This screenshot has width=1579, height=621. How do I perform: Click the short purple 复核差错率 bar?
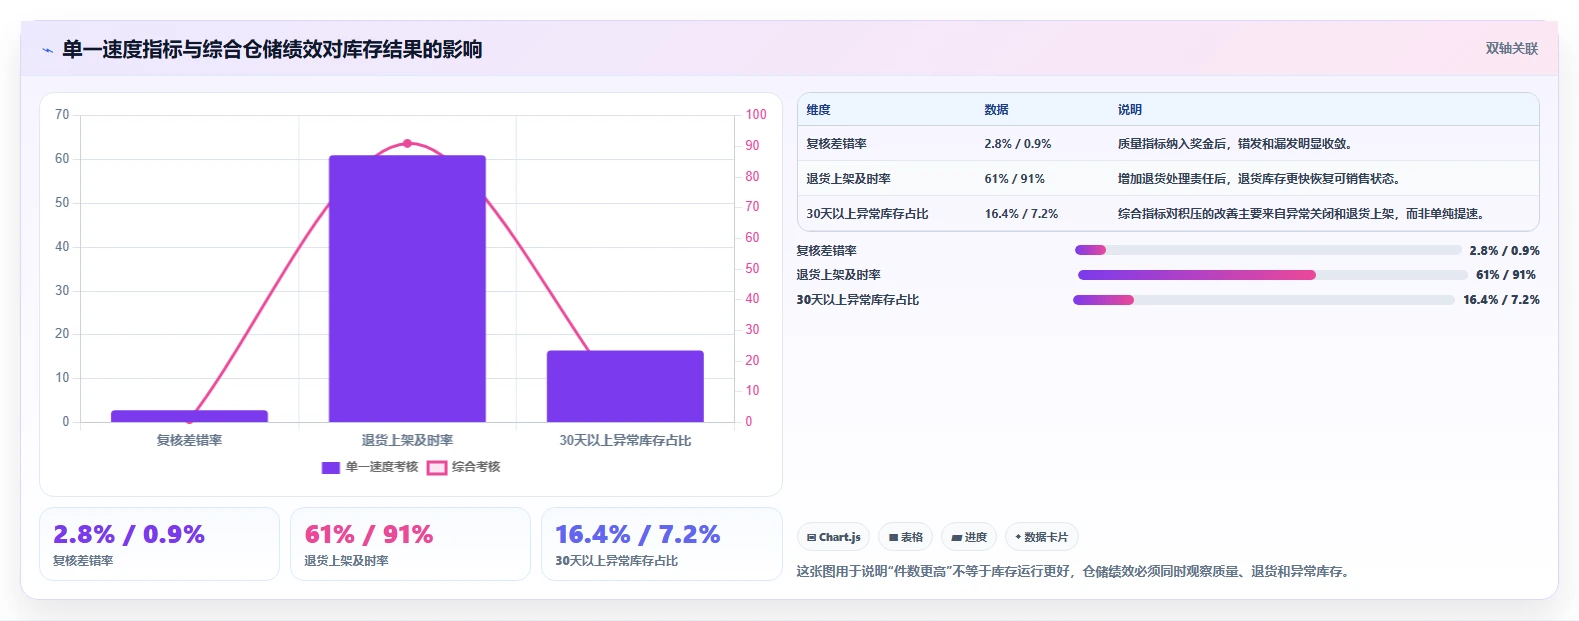tap(189, 416)
